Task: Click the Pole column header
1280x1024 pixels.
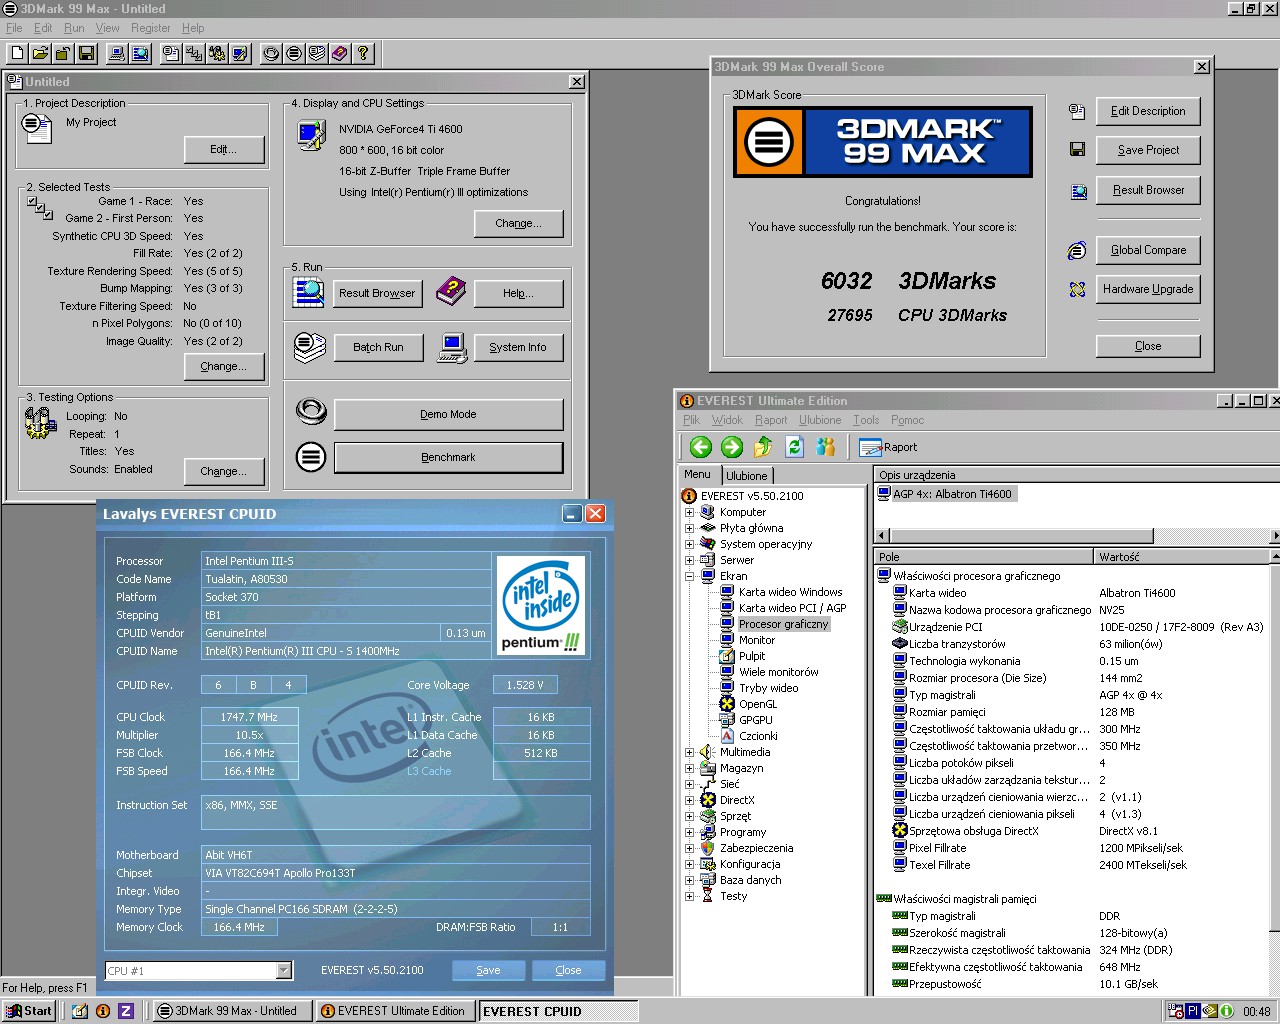Action: click(984, 557)
